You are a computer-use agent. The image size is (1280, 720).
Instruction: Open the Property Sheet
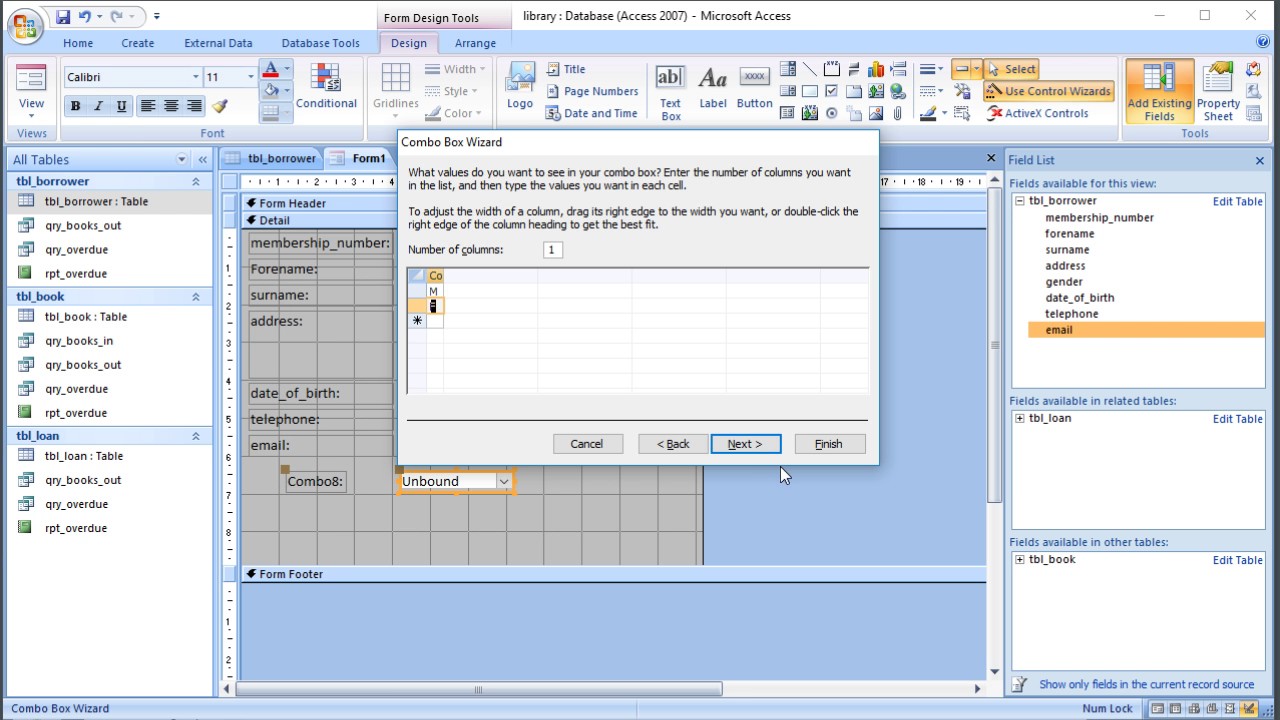(x=1218, y=92)
